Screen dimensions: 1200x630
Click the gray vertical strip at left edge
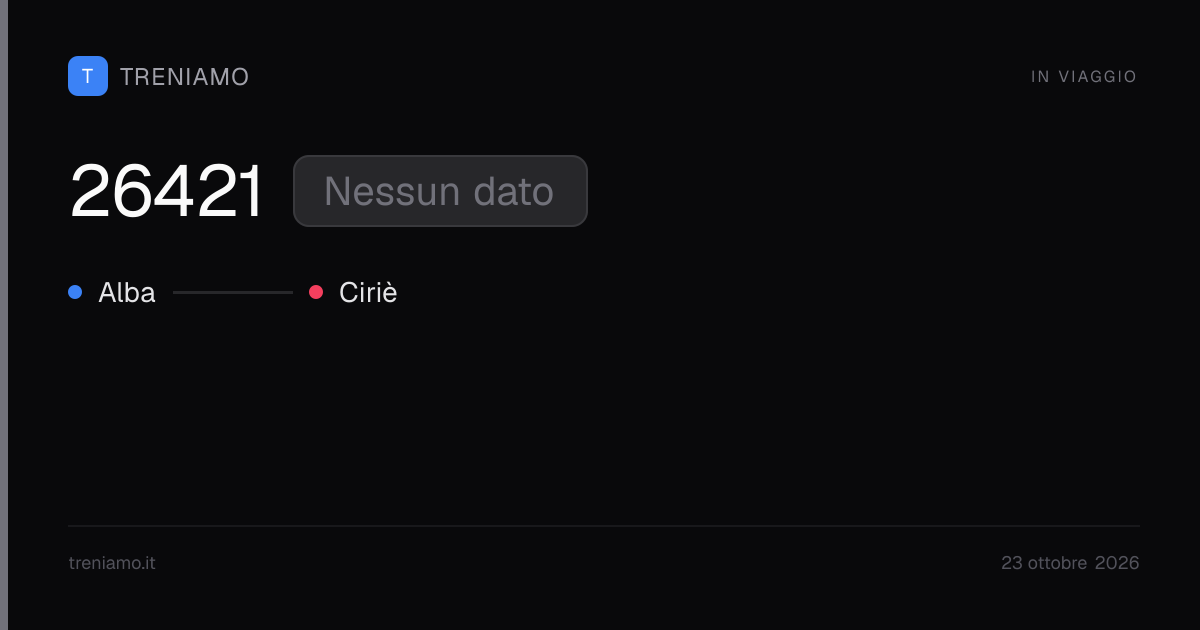click(4, 315)
